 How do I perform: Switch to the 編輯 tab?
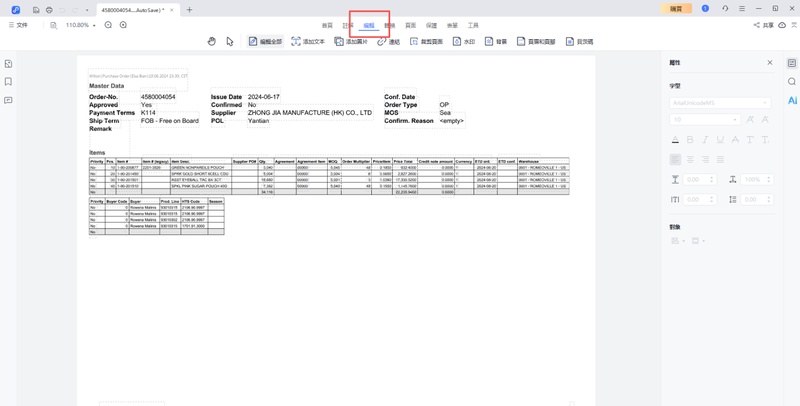[x=369, y=25]
